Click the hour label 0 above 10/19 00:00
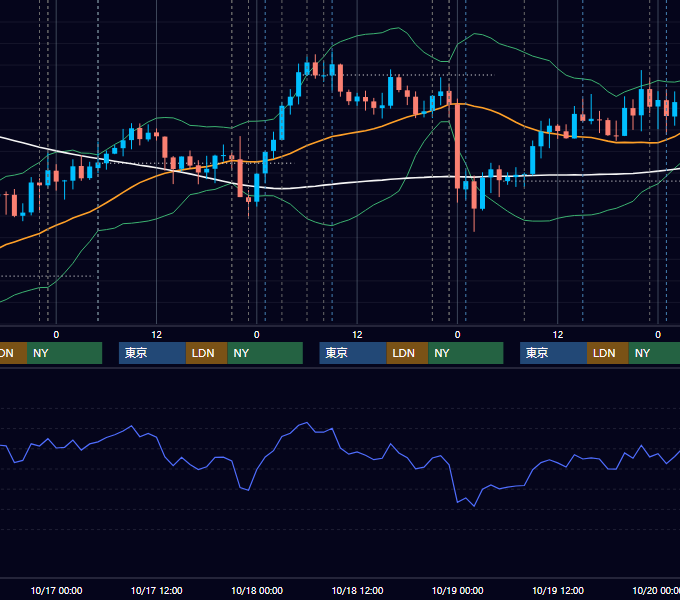 click(458, 335)
